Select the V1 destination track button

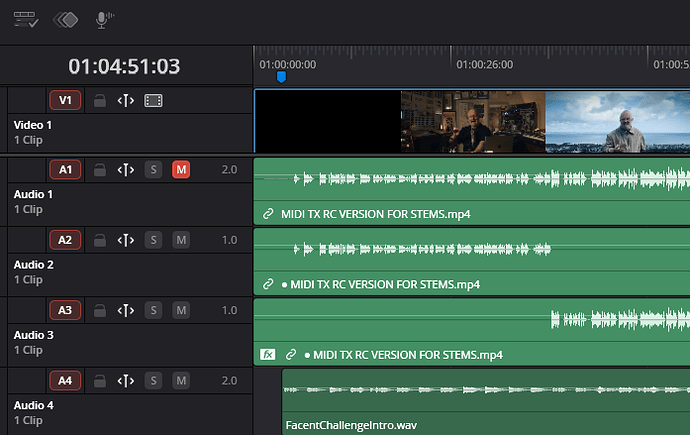pyautogui.click(x=65, y=100)
